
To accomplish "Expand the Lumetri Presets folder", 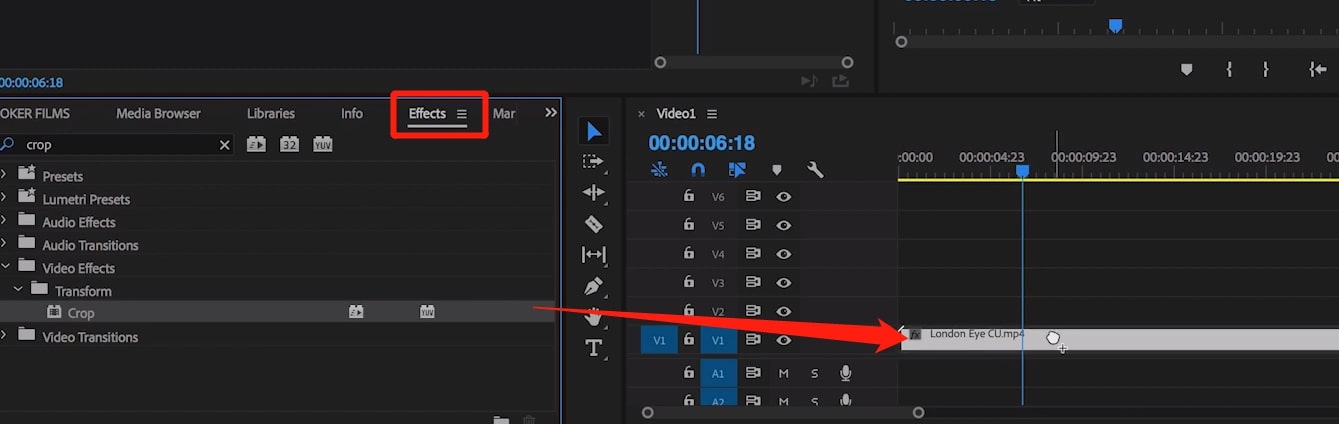I will [x=4, y=198].
